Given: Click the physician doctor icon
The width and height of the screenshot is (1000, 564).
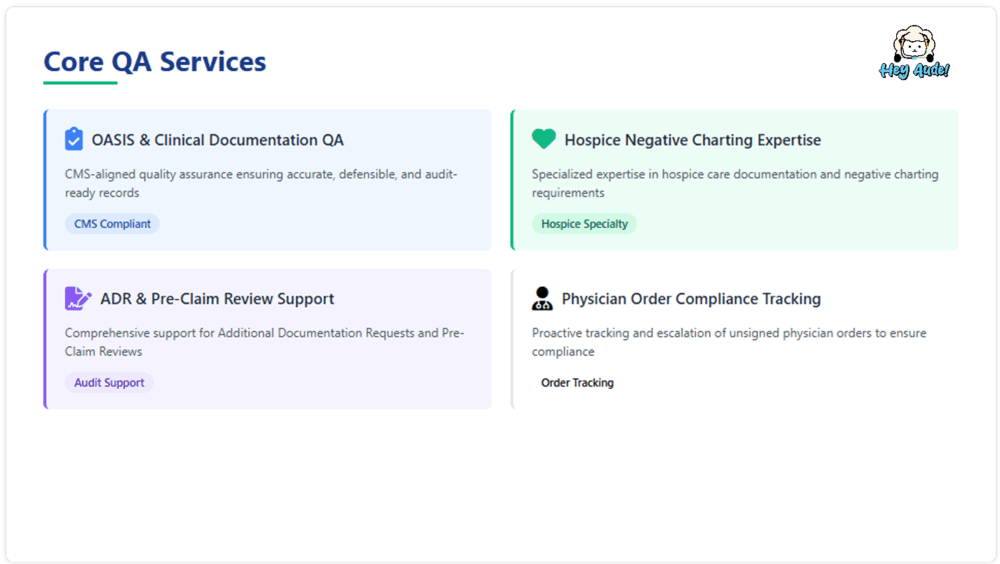Looking at the screenshot, I should (542, 298).
